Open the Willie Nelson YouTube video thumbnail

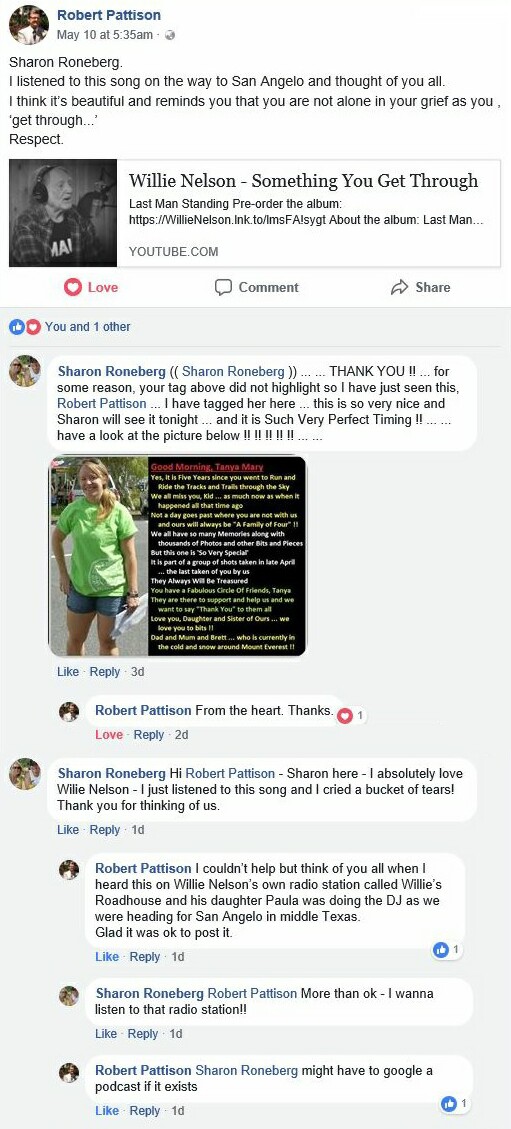63,213
